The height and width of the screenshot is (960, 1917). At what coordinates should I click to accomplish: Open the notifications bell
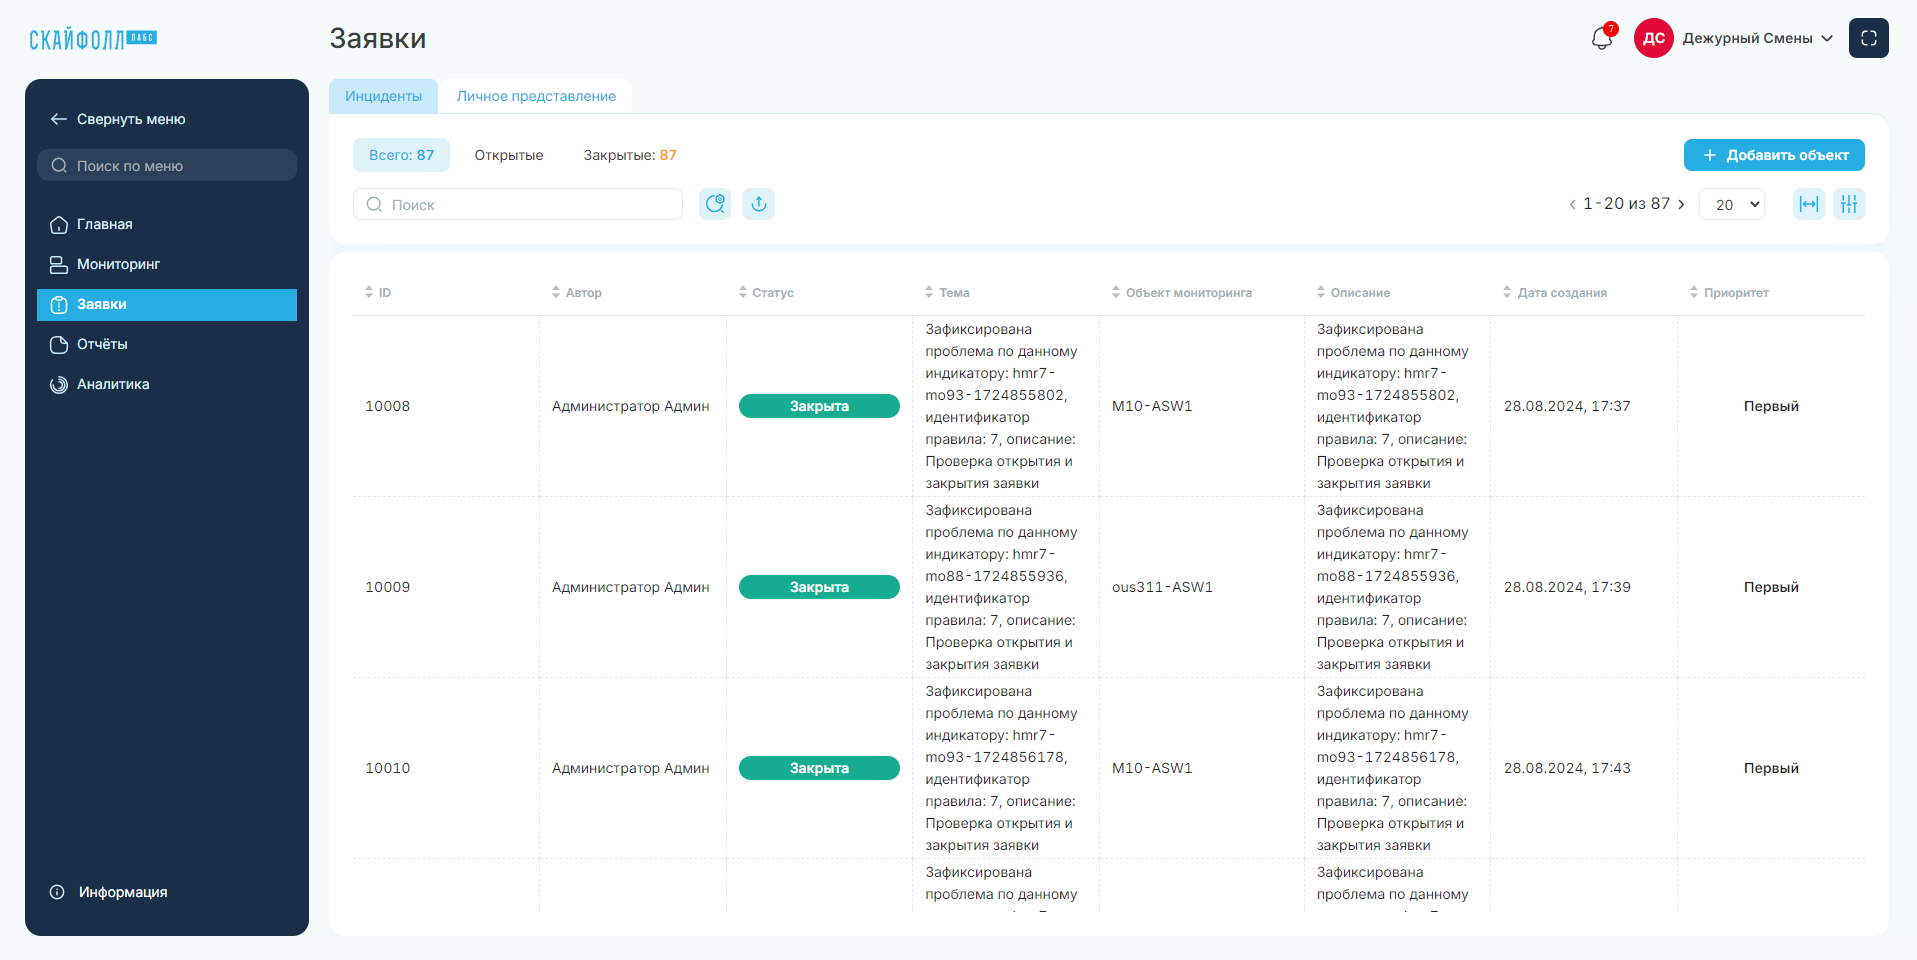(1602, 38)
